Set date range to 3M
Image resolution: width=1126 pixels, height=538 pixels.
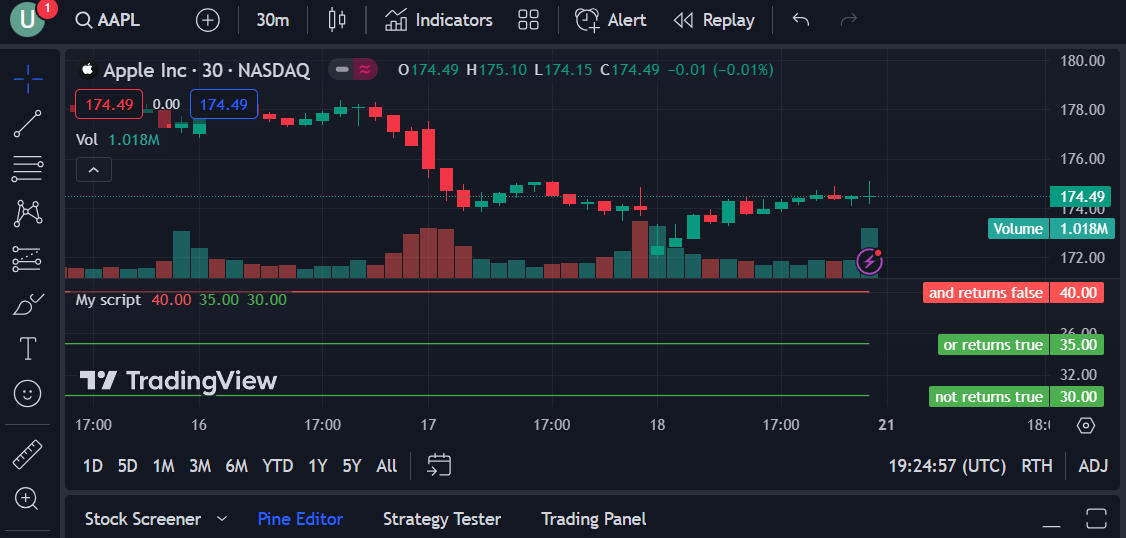[x=200, y=465]
